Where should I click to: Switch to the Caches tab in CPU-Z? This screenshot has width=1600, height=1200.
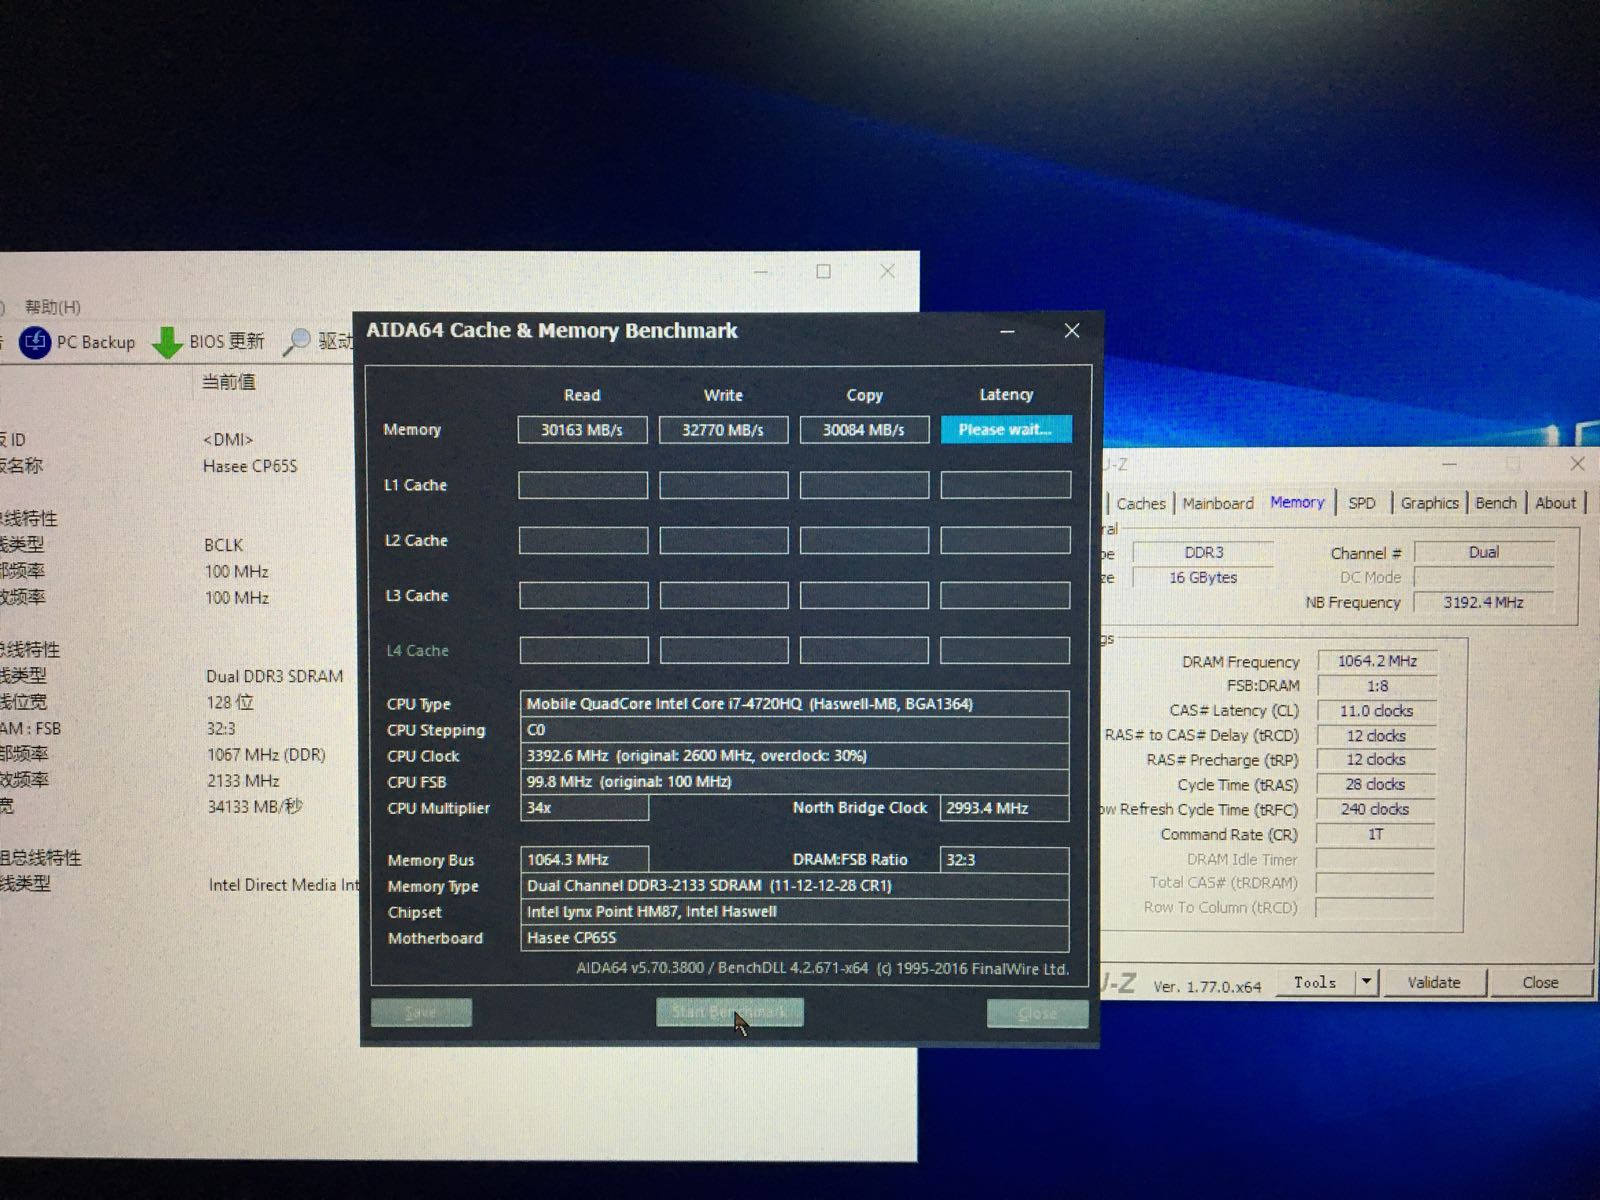tap(1141, 503)
